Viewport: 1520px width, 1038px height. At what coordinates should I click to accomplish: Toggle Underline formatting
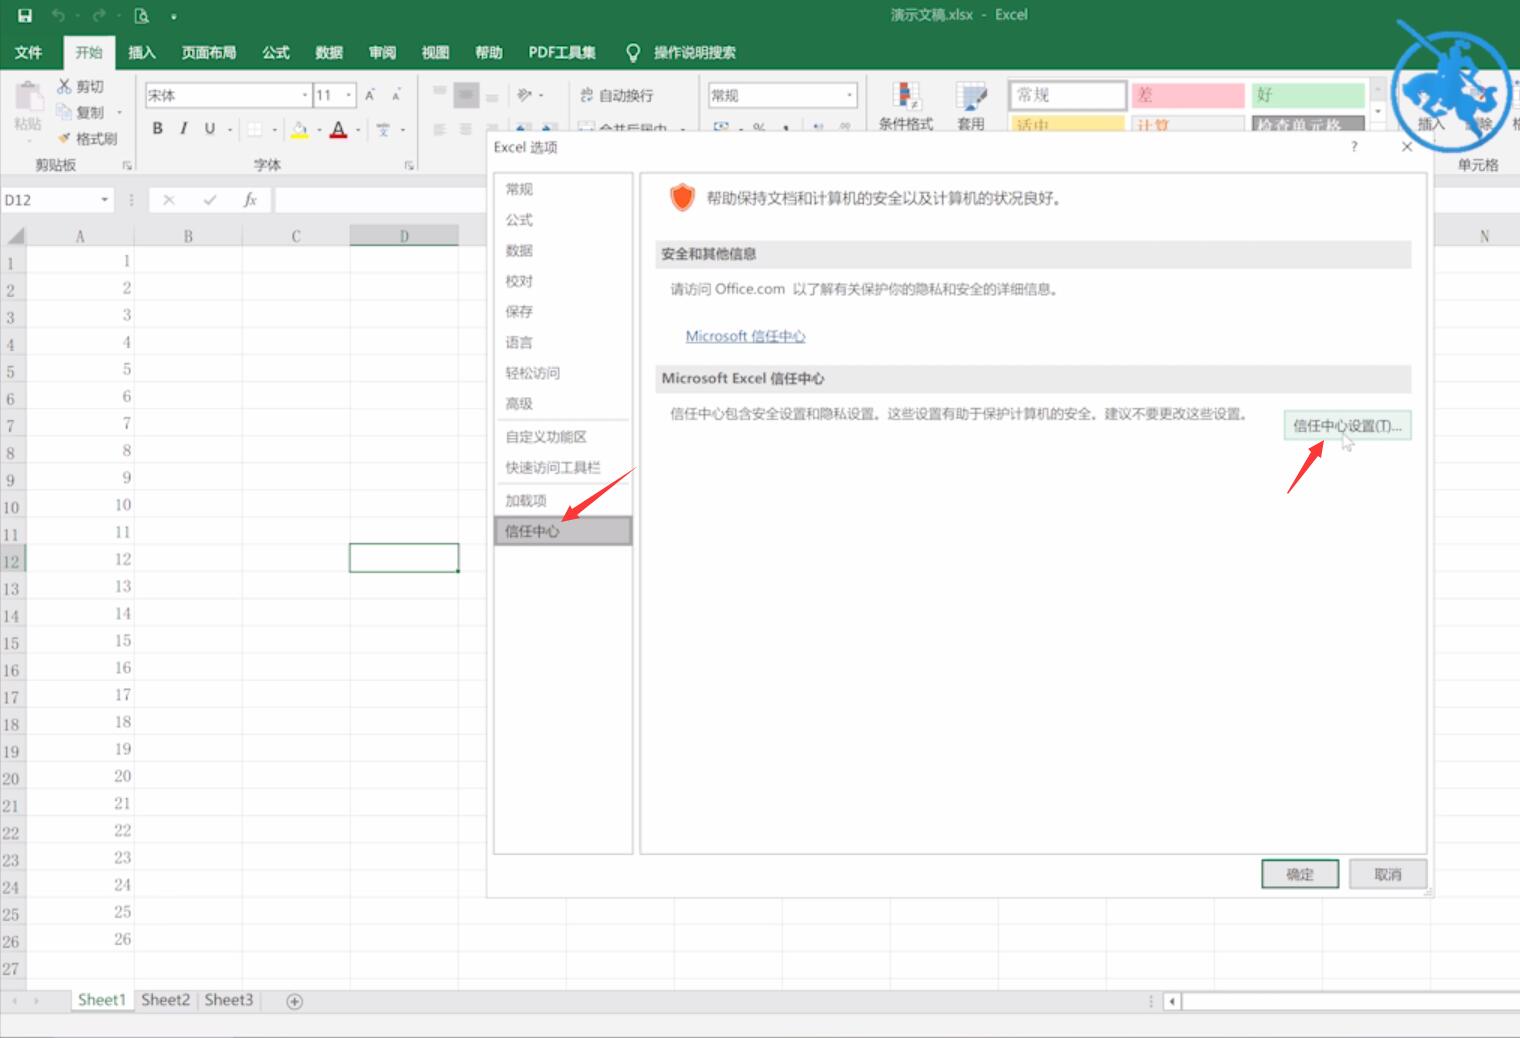[209, 128]
